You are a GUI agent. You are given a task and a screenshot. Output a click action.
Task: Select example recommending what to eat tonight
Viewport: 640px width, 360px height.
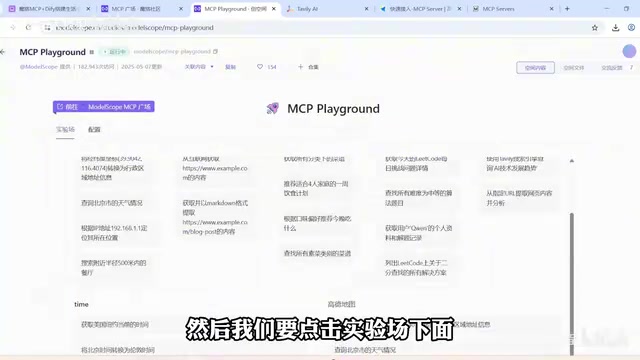[317, 223]
